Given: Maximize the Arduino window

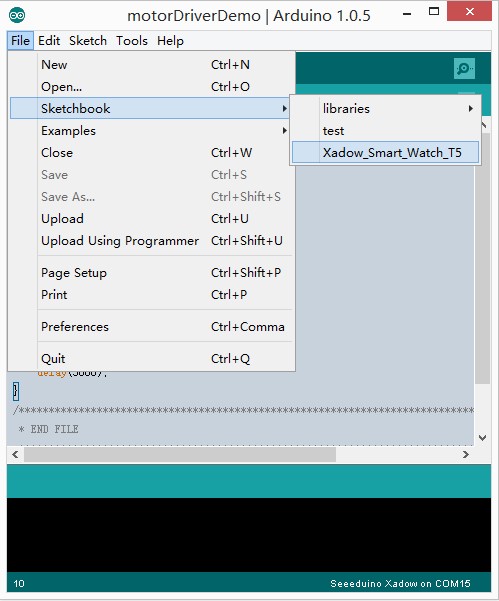Looking at the screenshot, I should point(433,12).
